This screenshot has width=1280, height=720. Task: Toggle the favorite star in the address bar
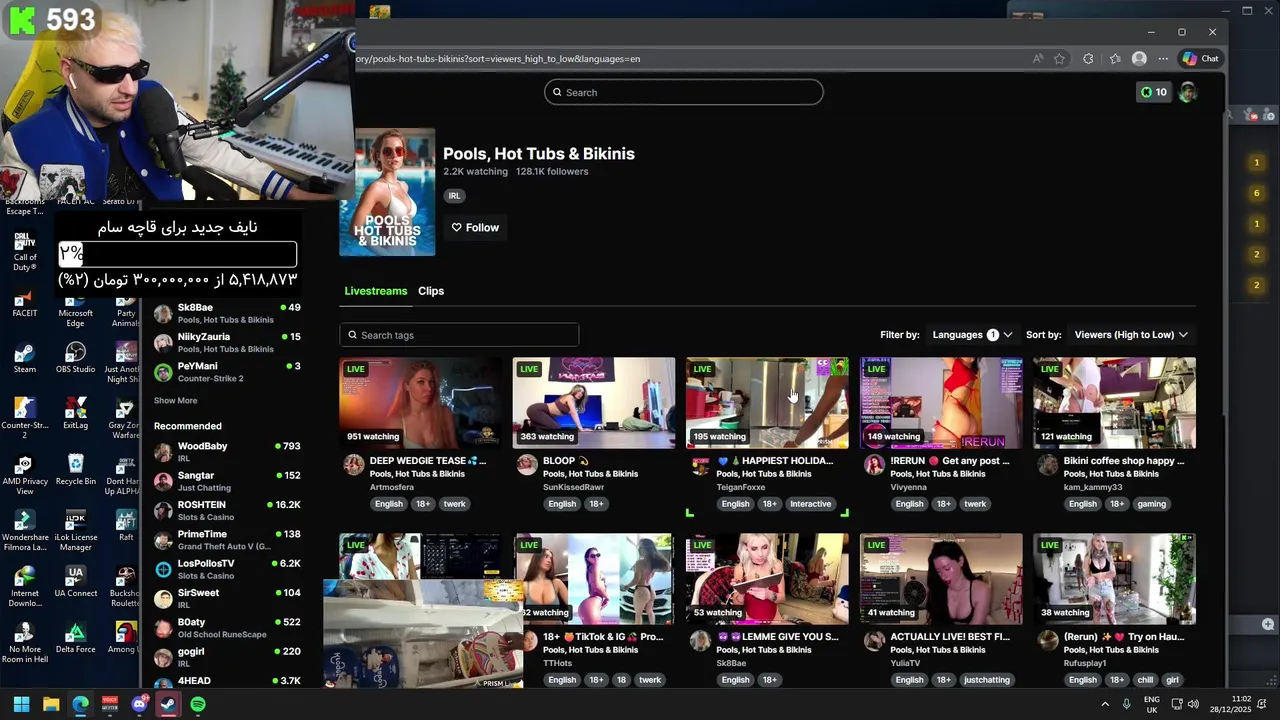click(x=1060, y=59)
